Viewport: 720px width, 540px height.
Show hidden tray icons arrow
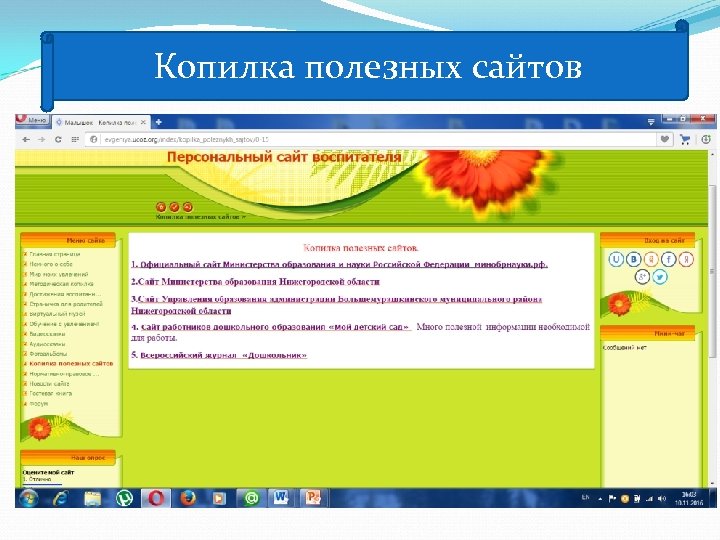pyautogui.click(x=600, y=499)
